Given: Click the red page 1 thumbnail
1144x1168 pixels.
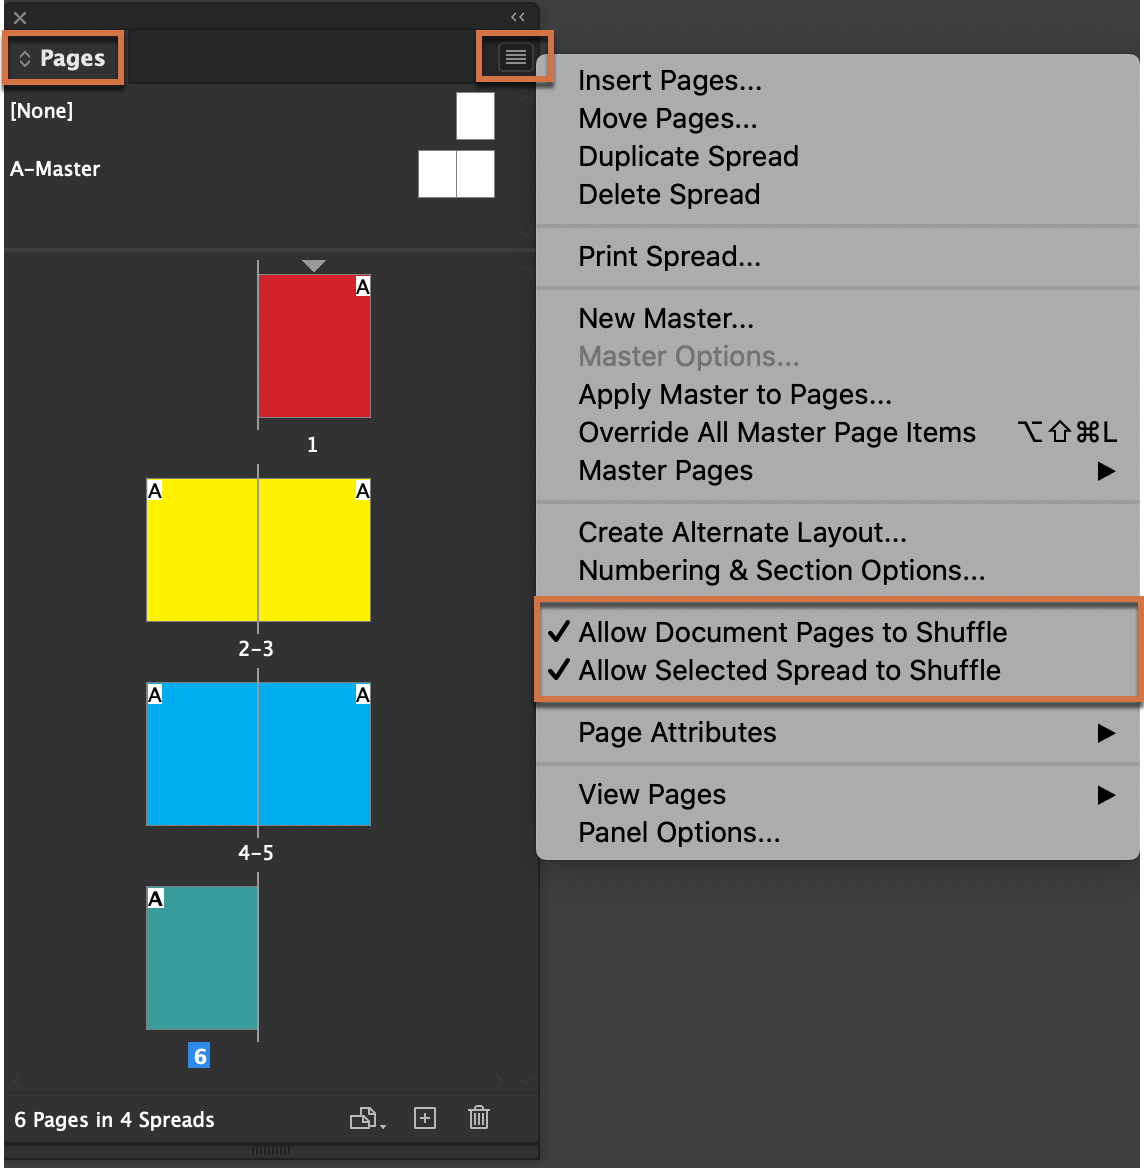Looking at the screenshot, I should [x=314, y=345].
